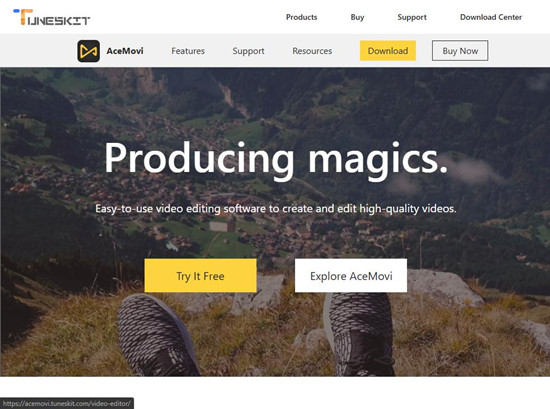Image resolution: width=550 pixels, height=409 pixels.
Task: Open AceMovi Features tab
Action: [x=188, y=51]
